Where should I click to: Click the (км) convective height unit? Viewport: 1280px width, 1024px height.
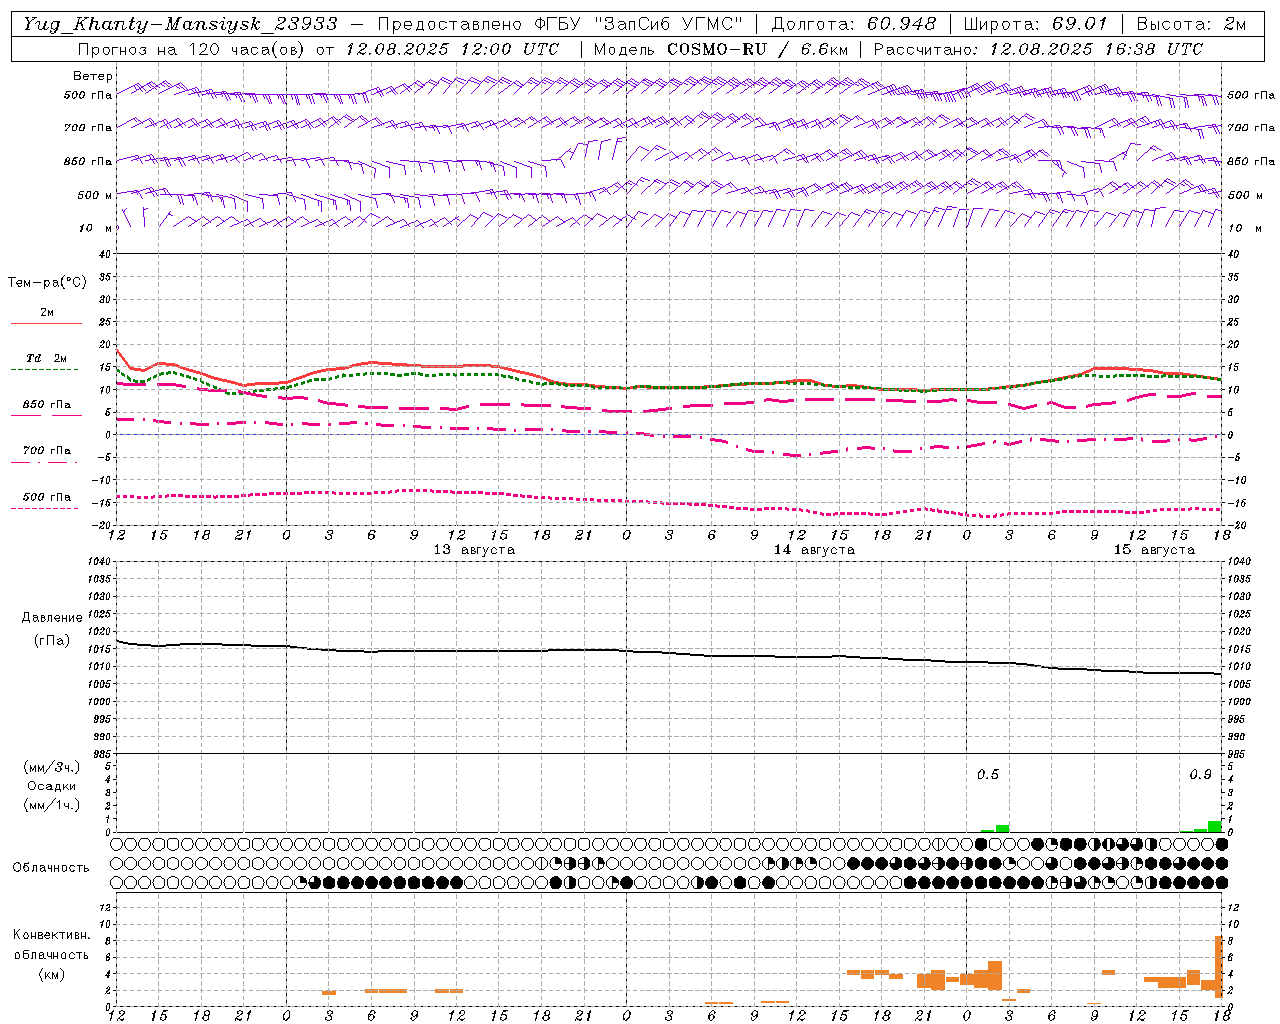(x=52, y=974)
